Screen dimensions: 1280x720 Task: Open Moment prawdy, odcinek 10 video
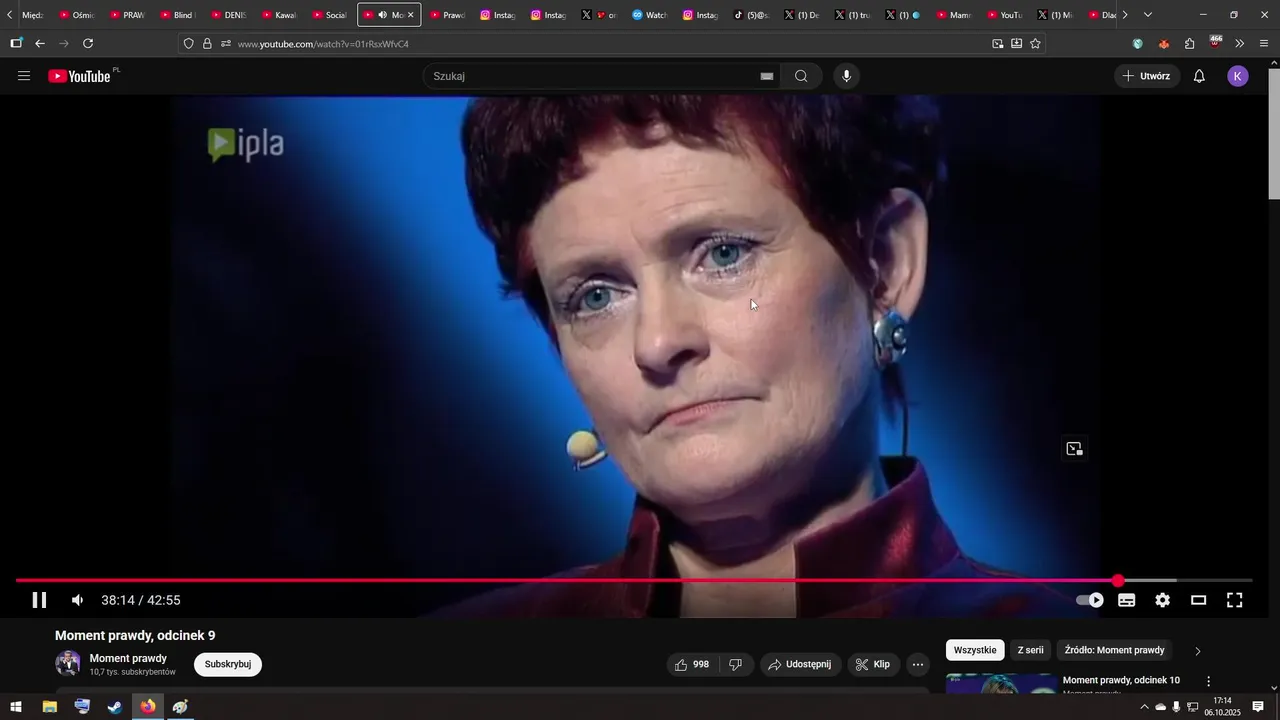pos(1121,680)
